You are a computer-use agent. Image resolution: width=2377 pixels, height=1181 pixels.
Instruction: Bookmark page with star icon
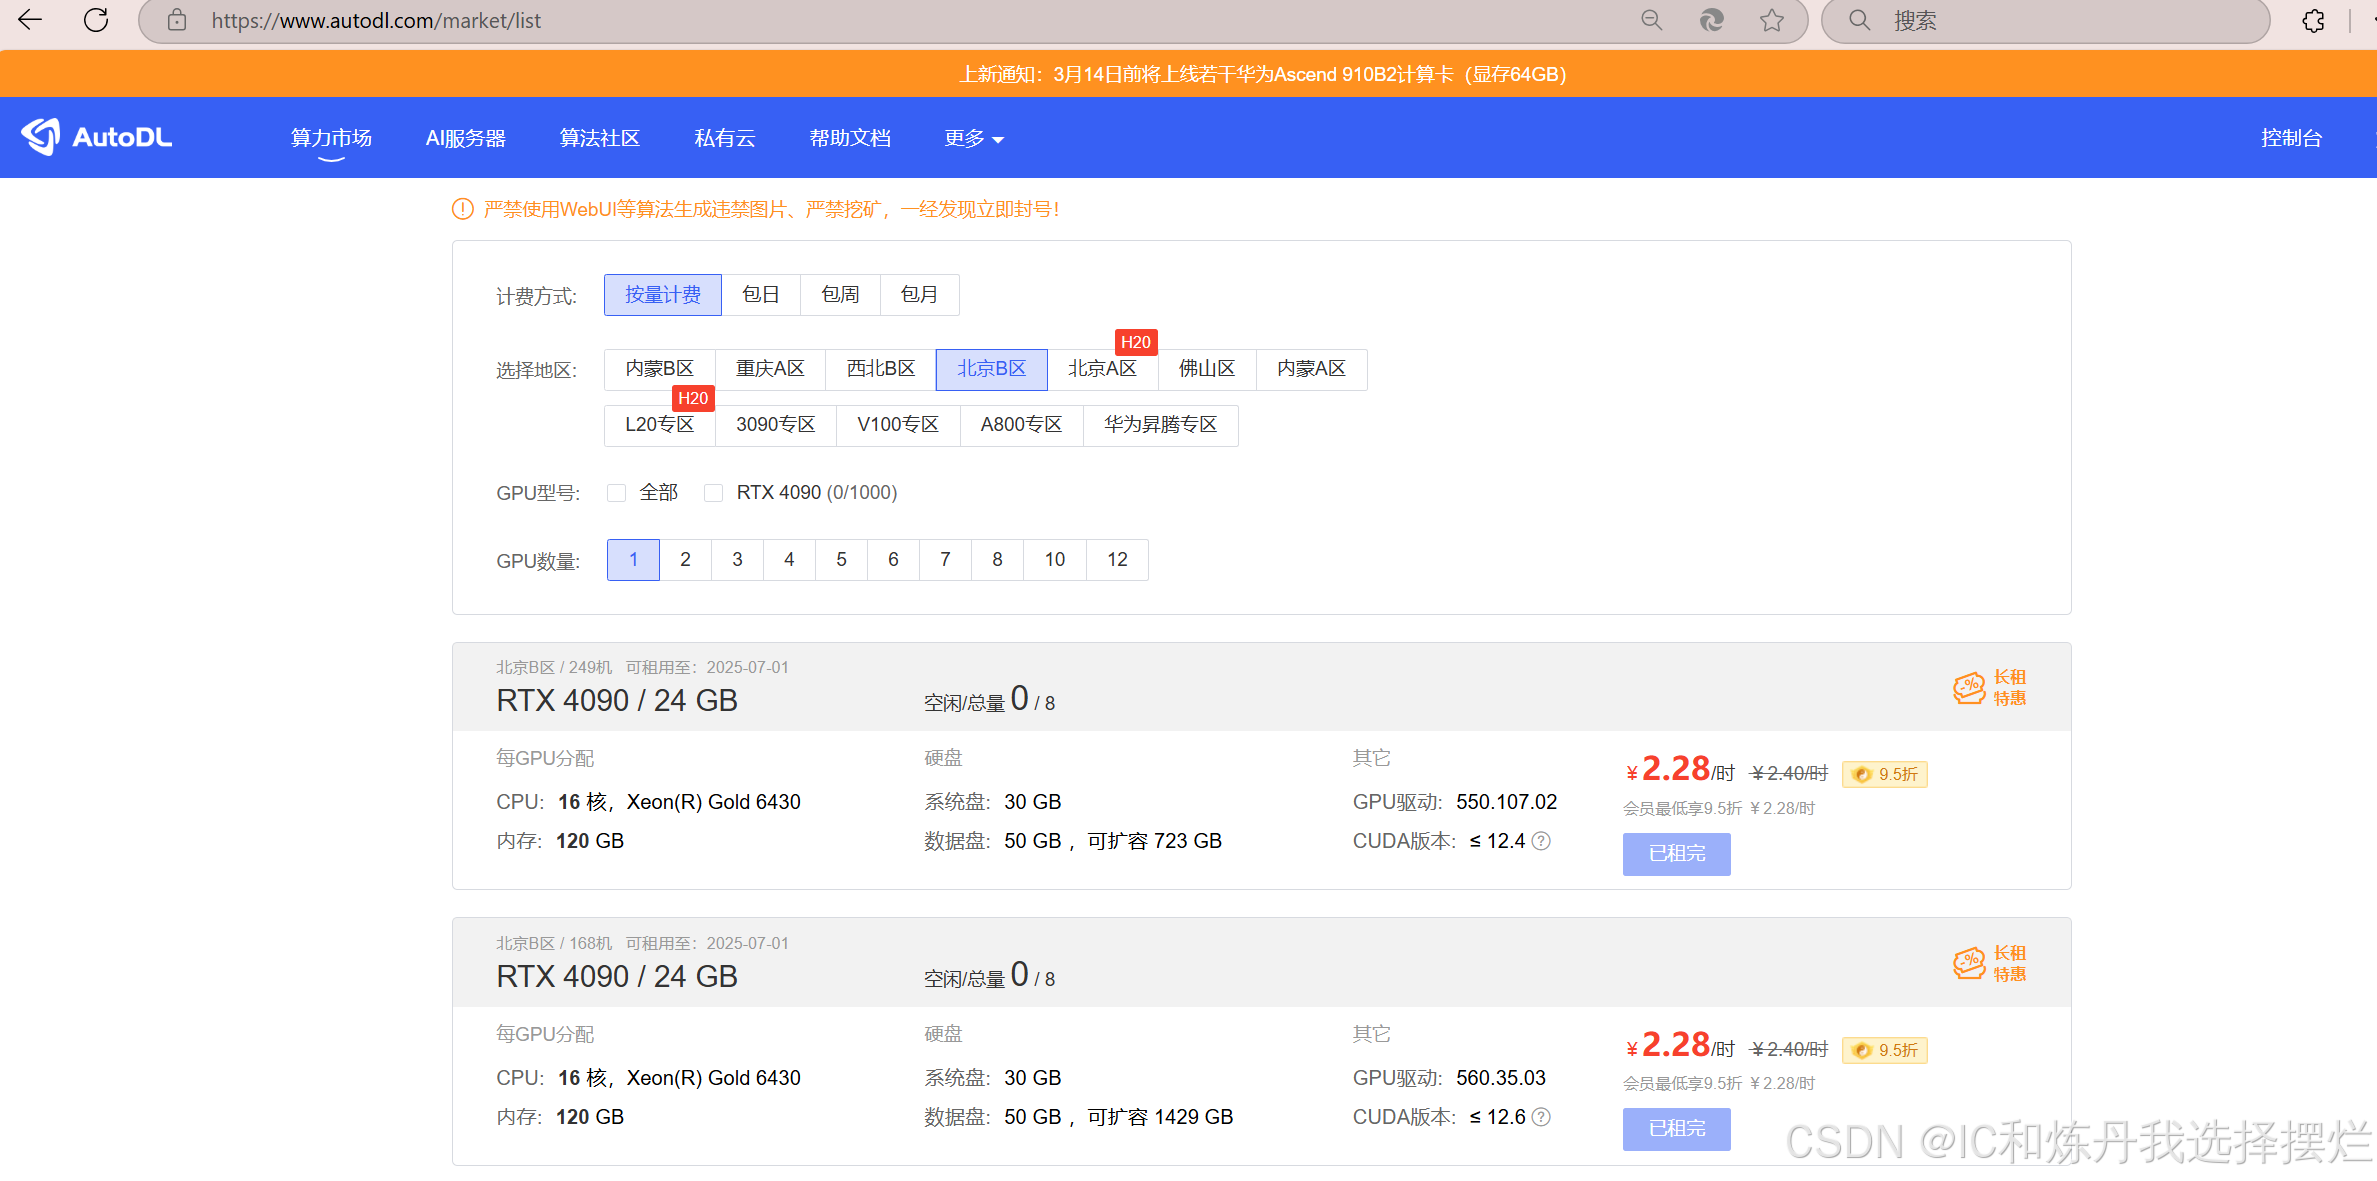[x=1772, y=20]
